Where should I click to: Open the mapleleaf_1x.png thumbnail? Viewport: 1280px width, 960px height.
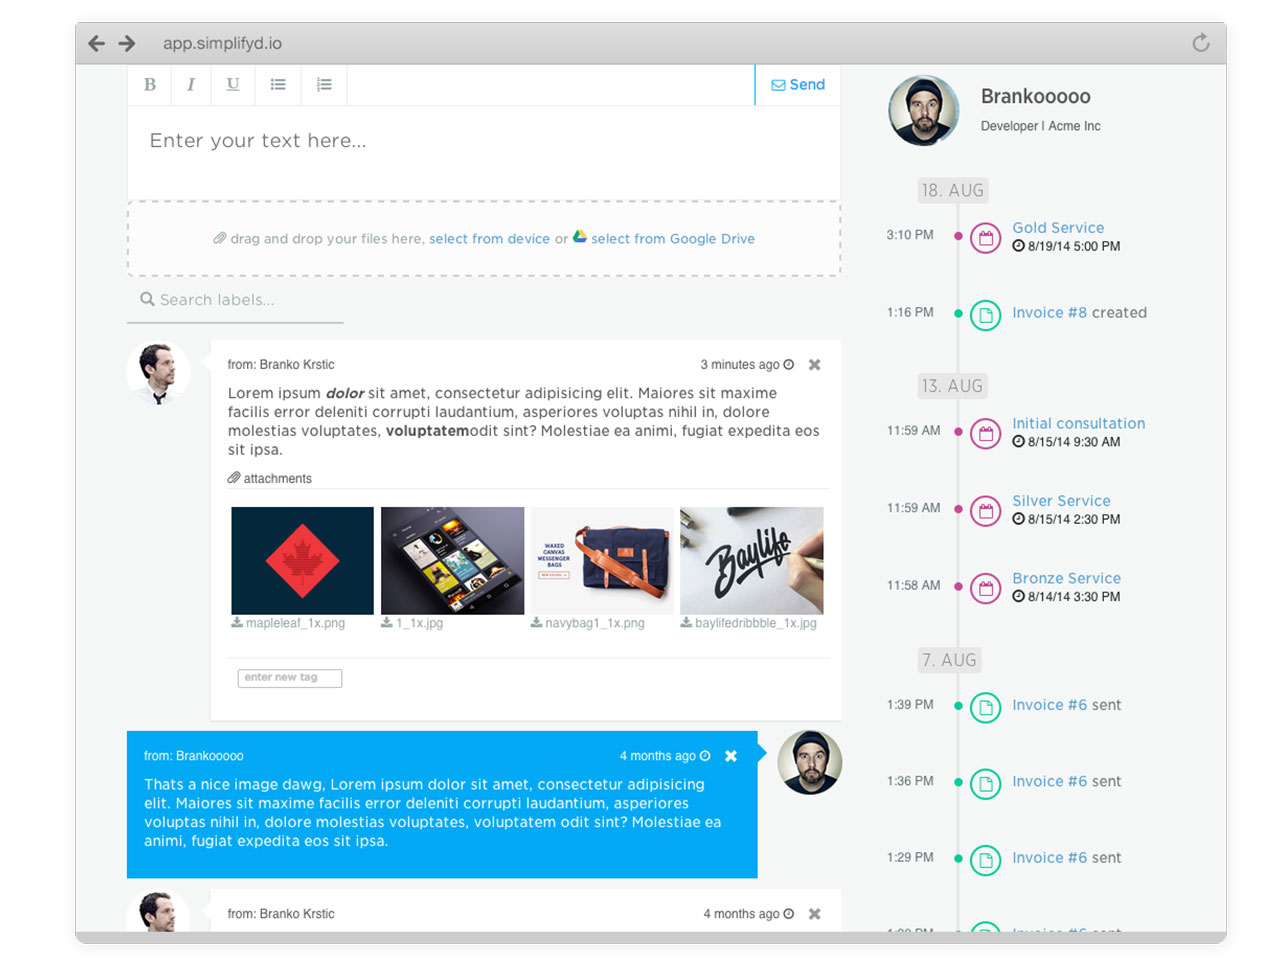coord(302,560)
